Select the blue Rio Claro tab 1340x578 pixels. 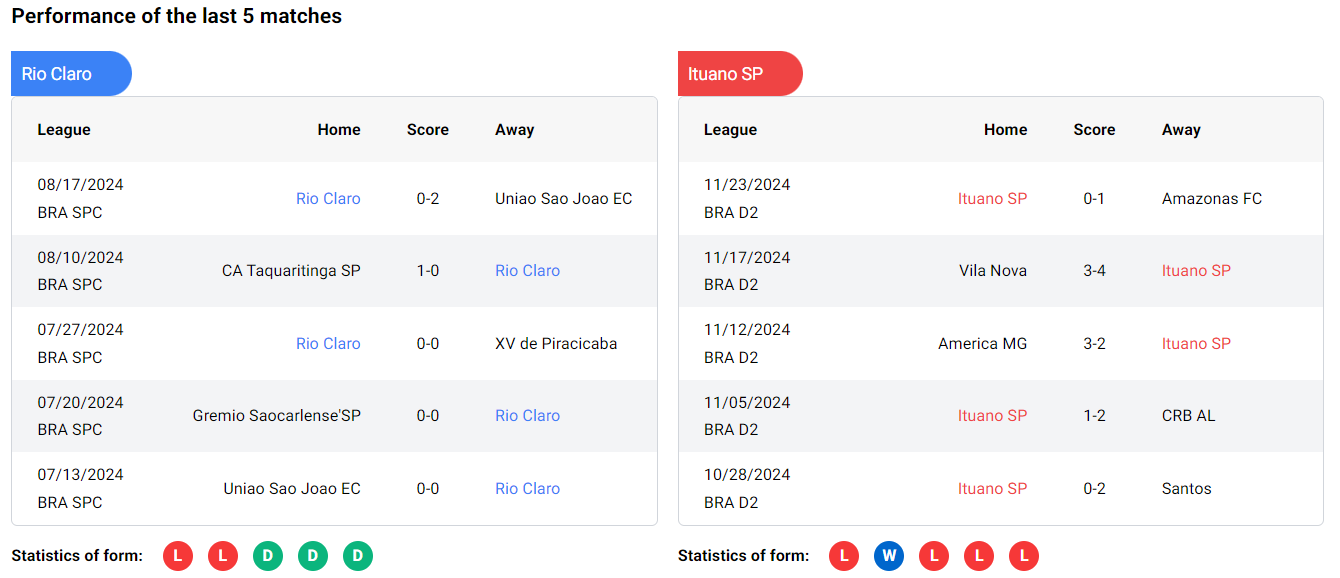pos(70,74)
